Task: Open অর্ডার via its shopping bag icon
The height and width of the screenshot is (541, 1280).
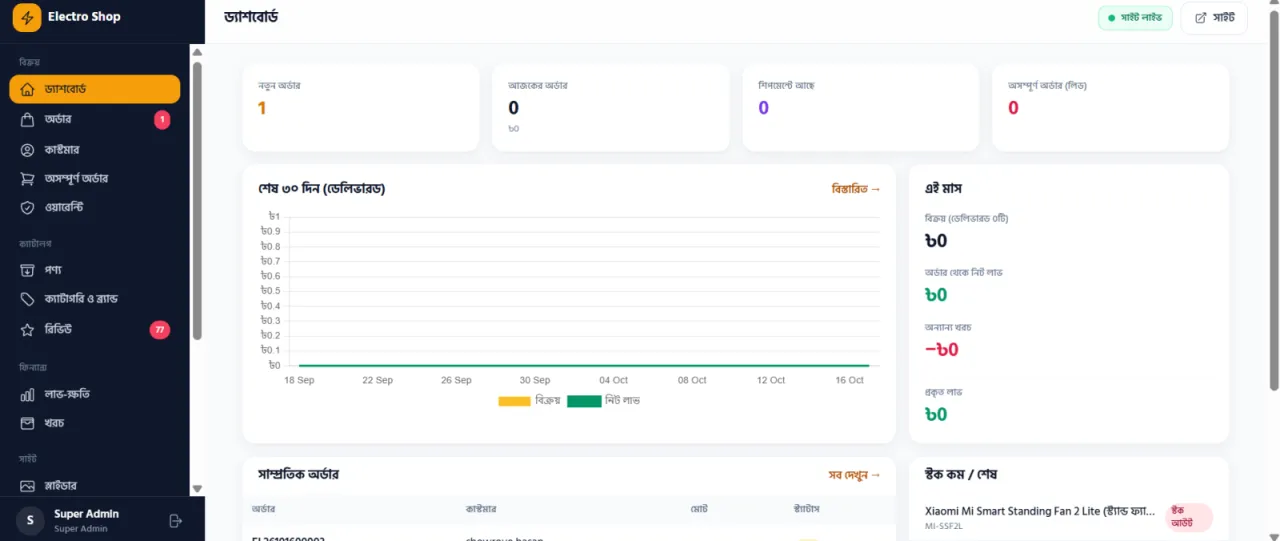Action: (x=27, y=119)
